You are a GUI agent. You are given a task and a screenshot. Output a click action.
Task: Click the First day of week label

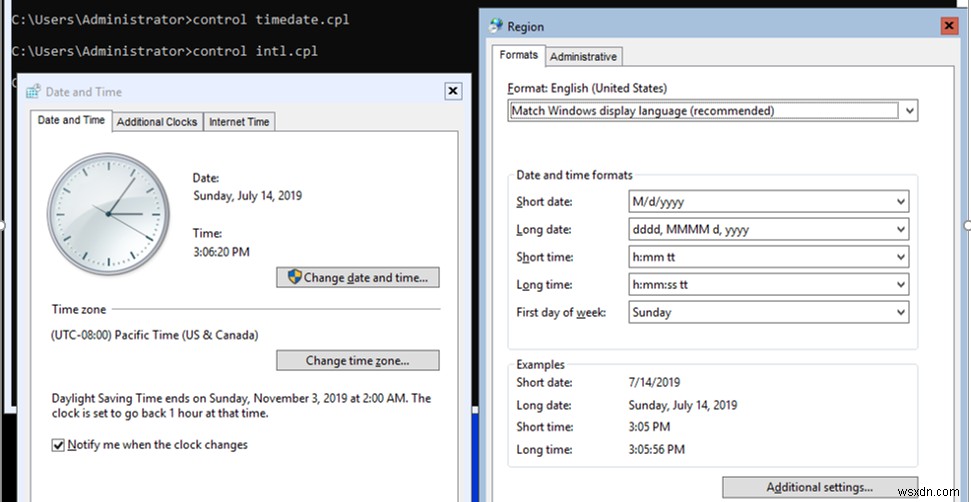pyautogui.click(x=561, y=313)
